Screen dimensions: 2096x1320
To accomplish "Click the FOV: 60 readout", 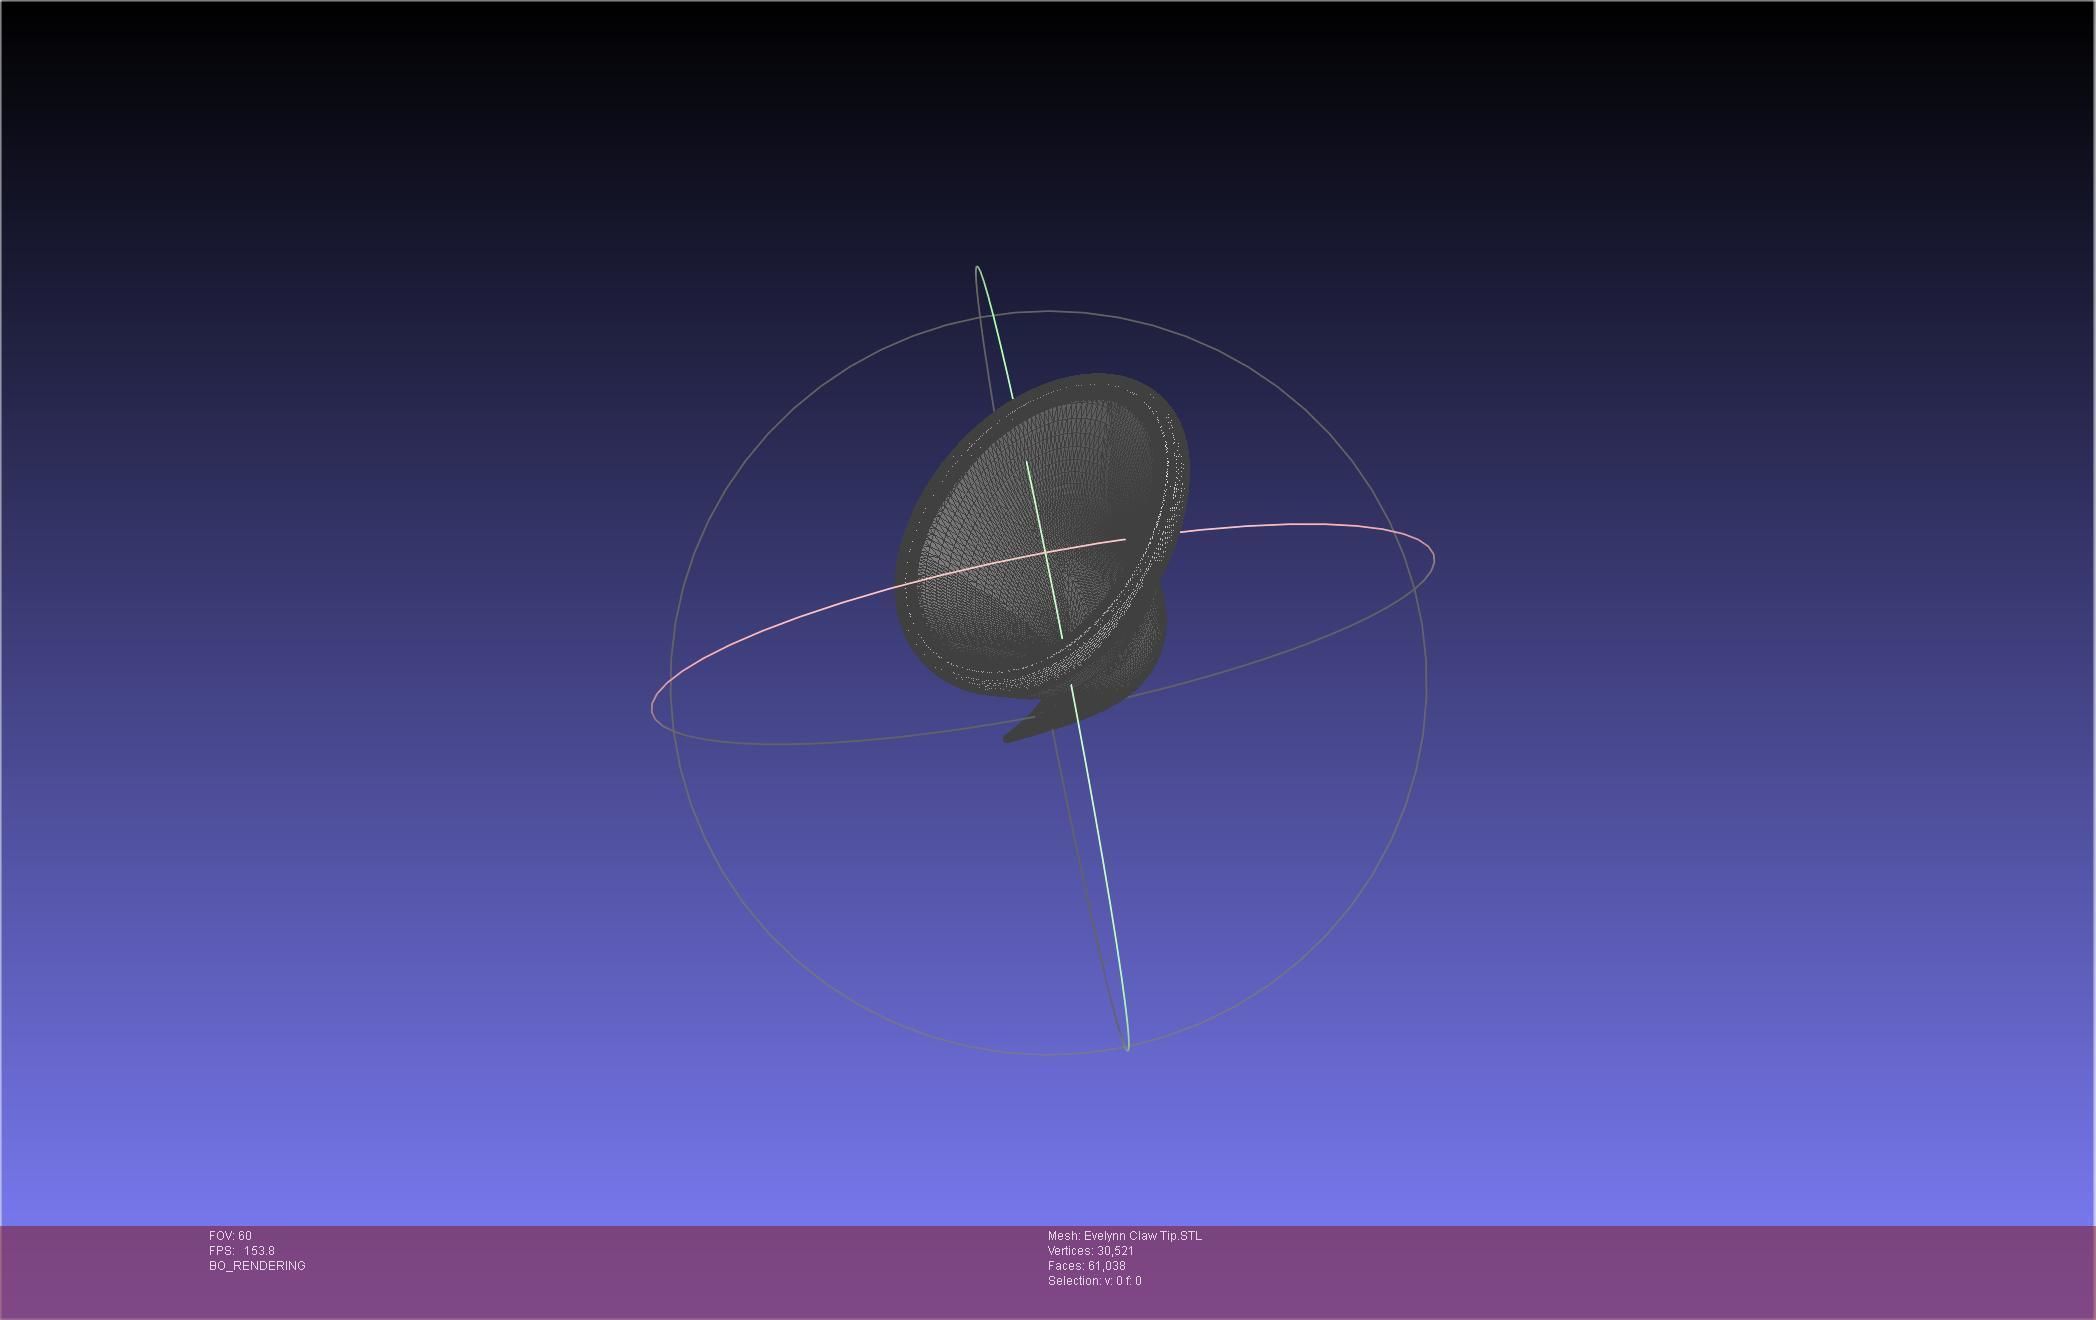I will pyautogui.click(x=230, y=1236).
